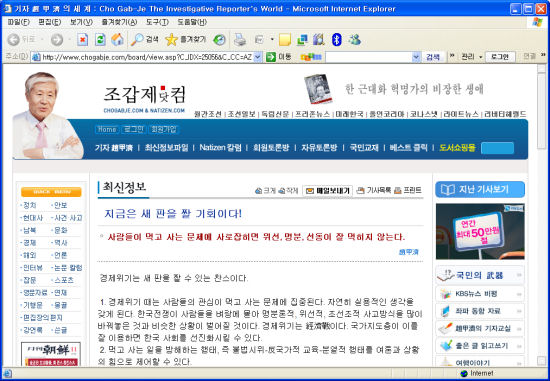Click the Home link in site header

pos(107,129)
